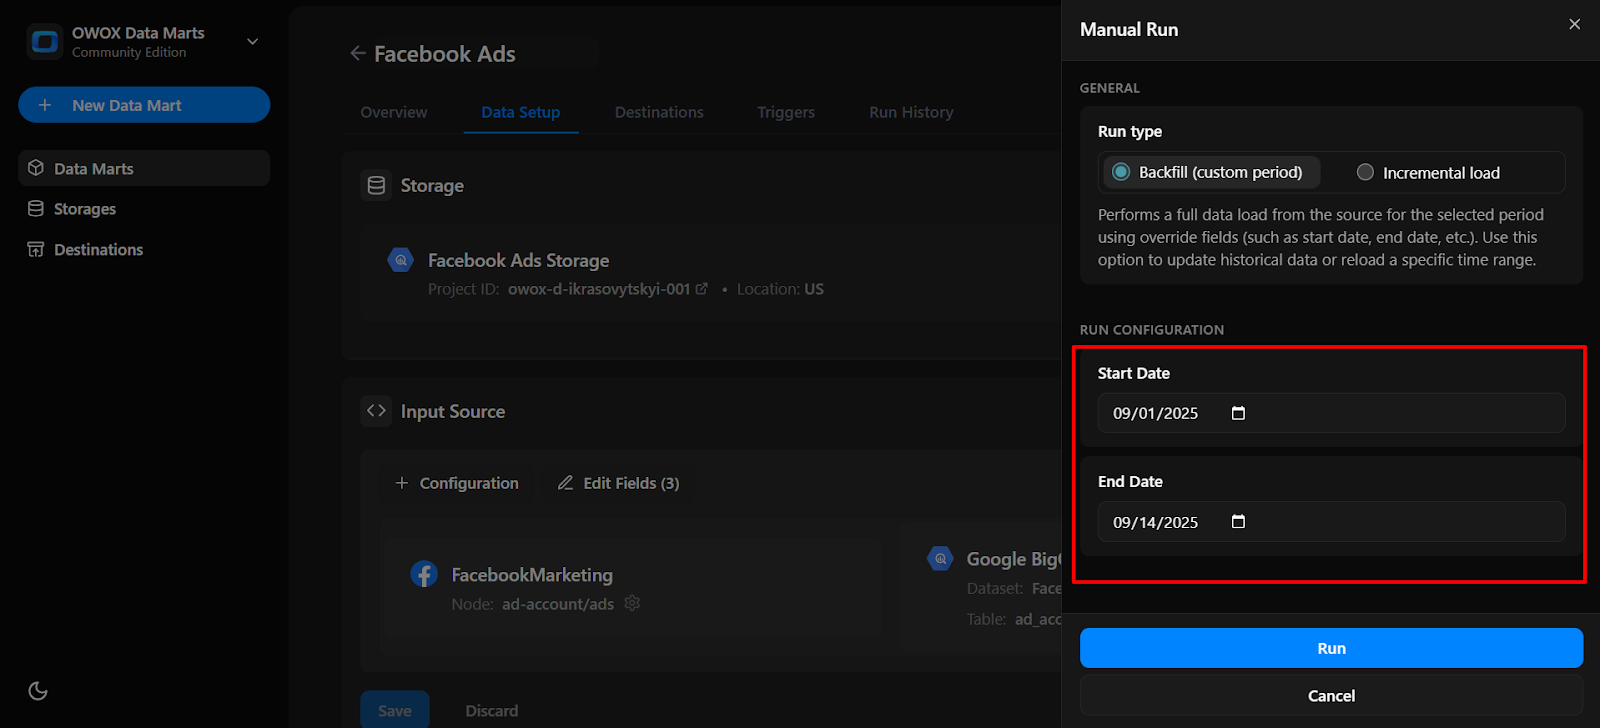Viewport: 1600px width, 728px height.
Task: Click the Google BigQuery destination icon
Action: [940, 559]
